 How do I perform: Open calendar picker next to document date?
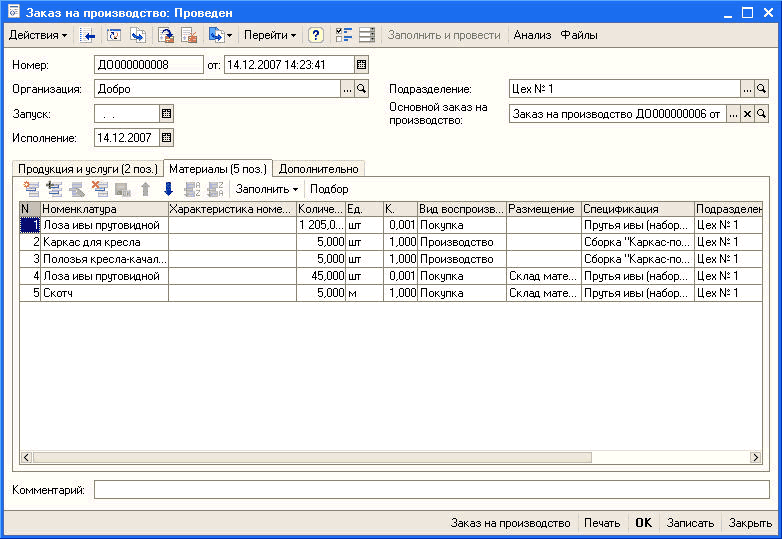click(x=362, y=65)
